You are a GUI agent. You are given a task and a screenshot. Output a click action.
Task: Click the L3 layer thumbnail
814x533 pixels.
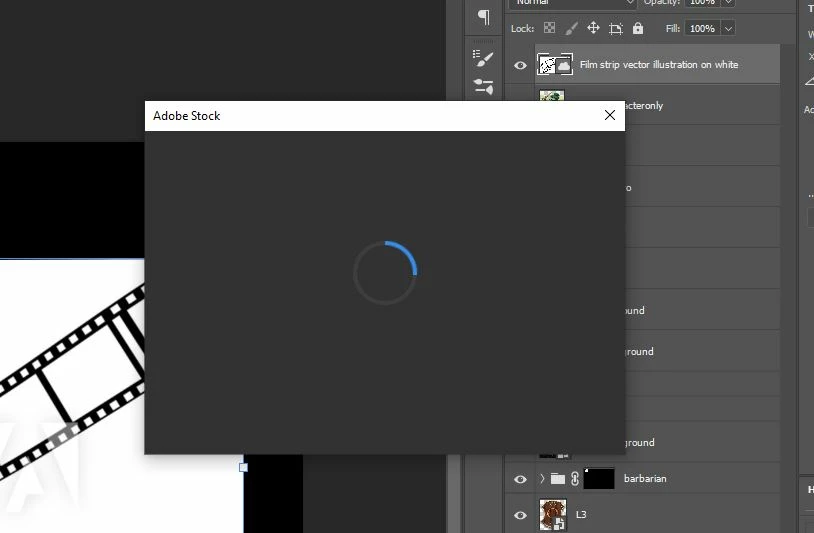[553, 515]
